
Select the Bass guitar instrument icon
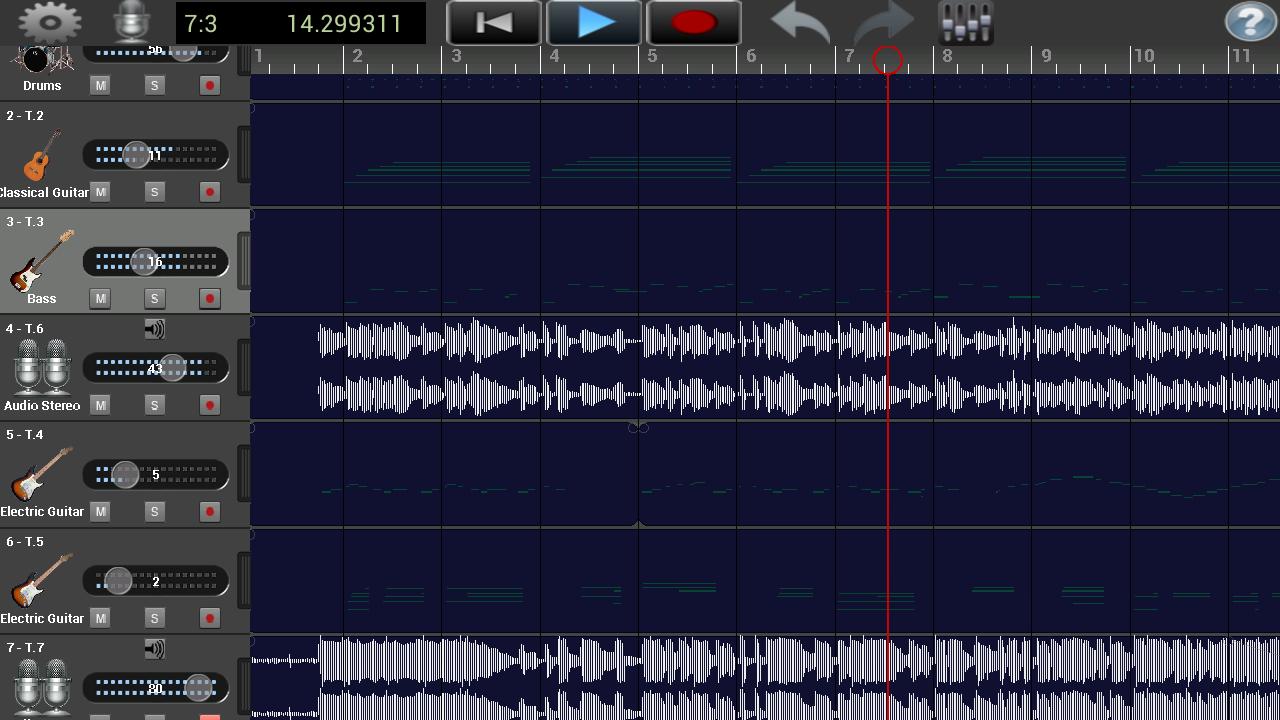coord(42,260)
